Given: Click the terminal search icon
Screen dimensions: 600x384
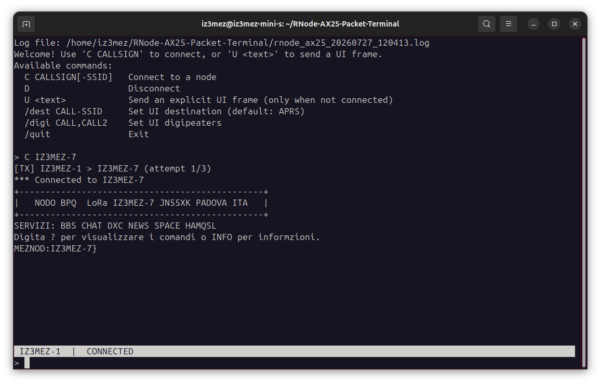Looking at the screenshot, I should [486, 24].
